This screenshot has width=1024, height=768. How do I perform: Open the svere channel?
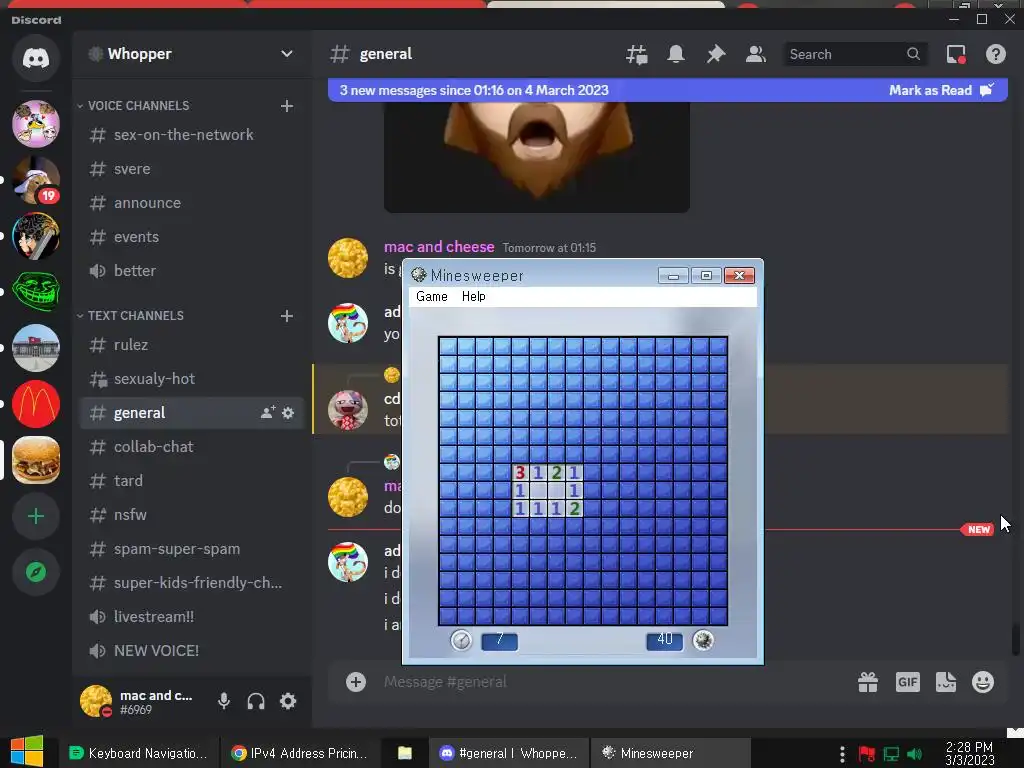tap(191, 168)
